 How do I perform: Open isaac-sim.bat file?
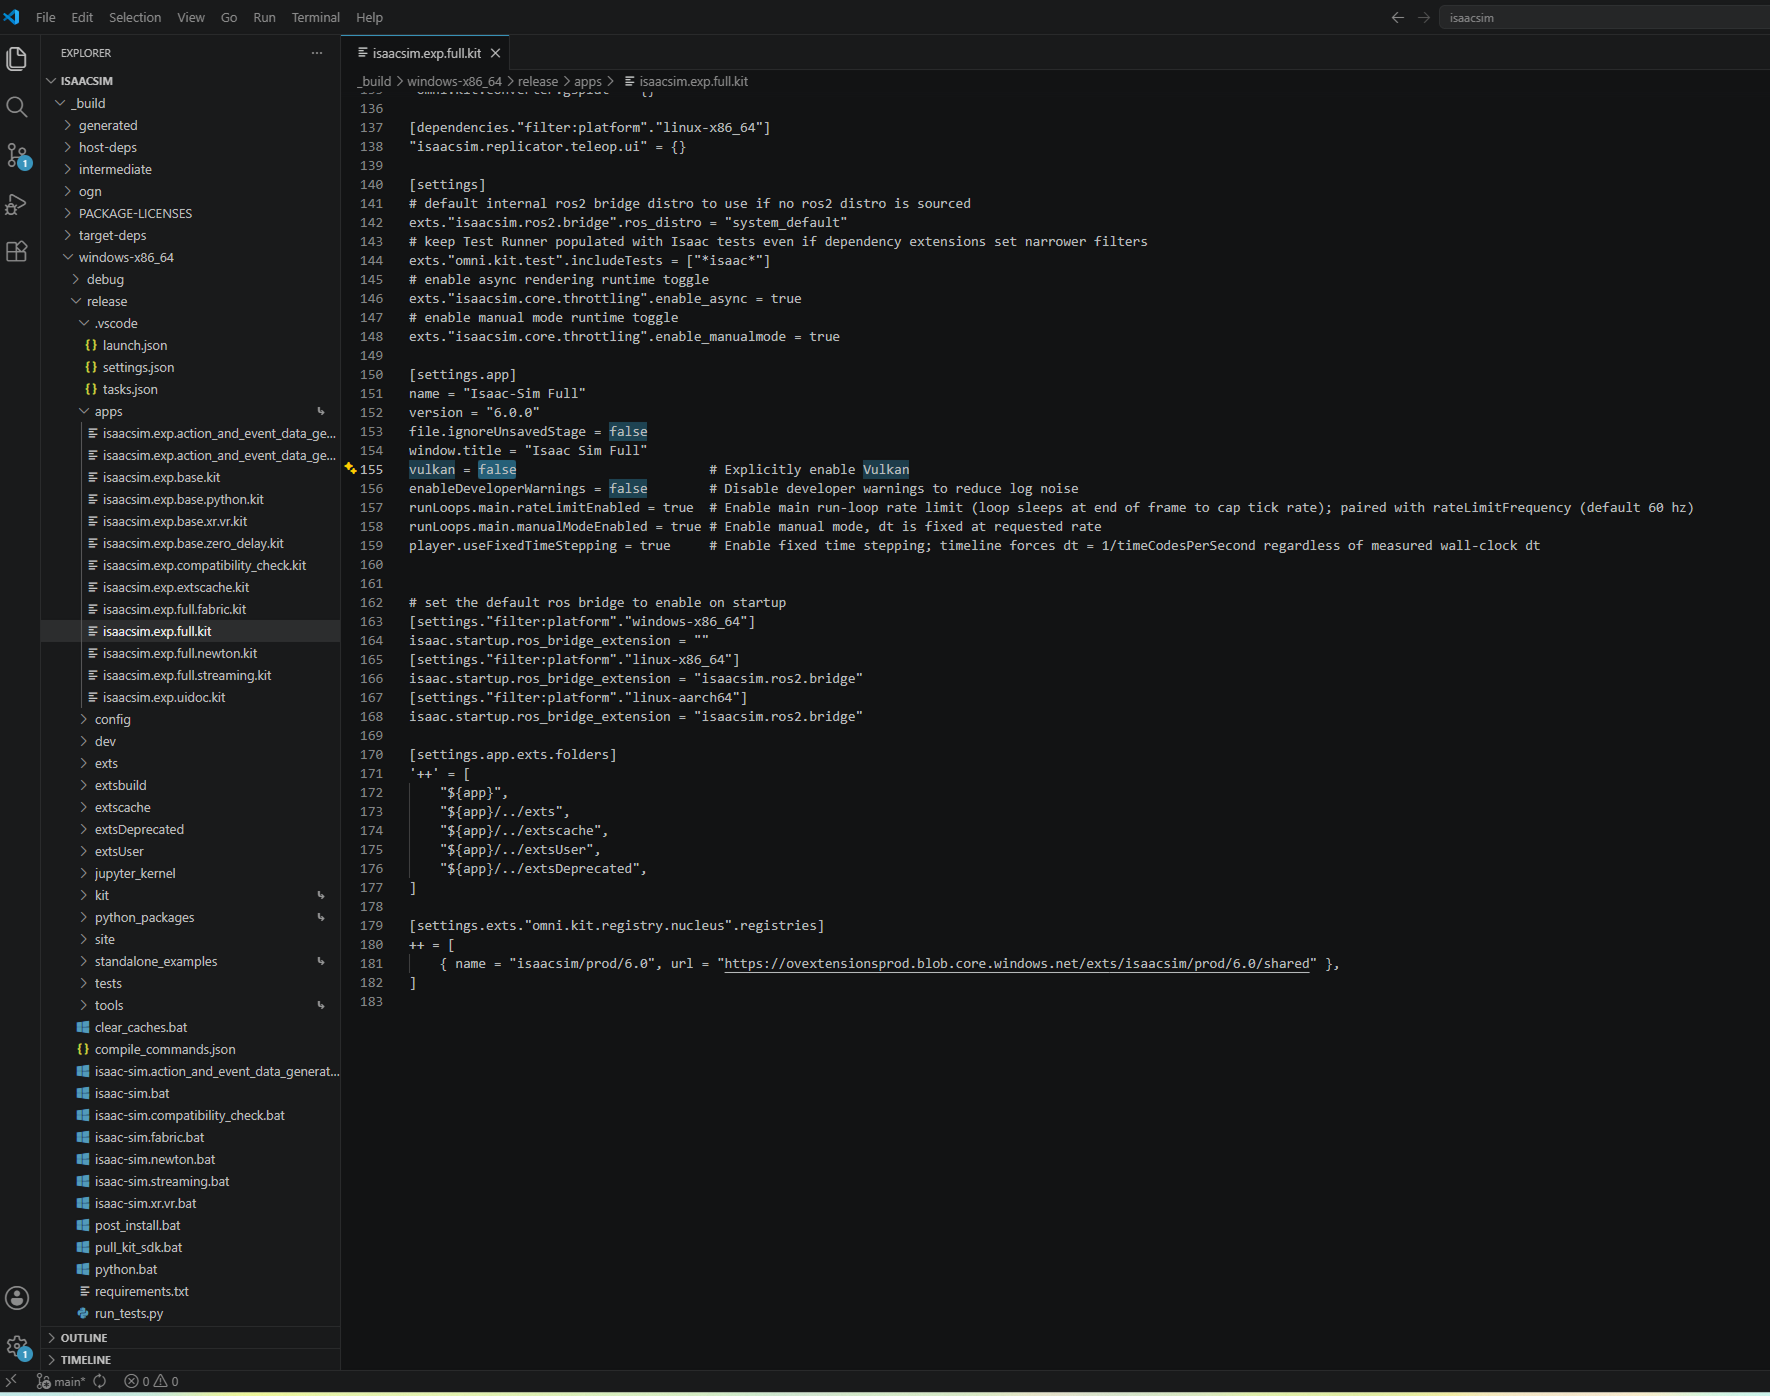point(132,1093)
